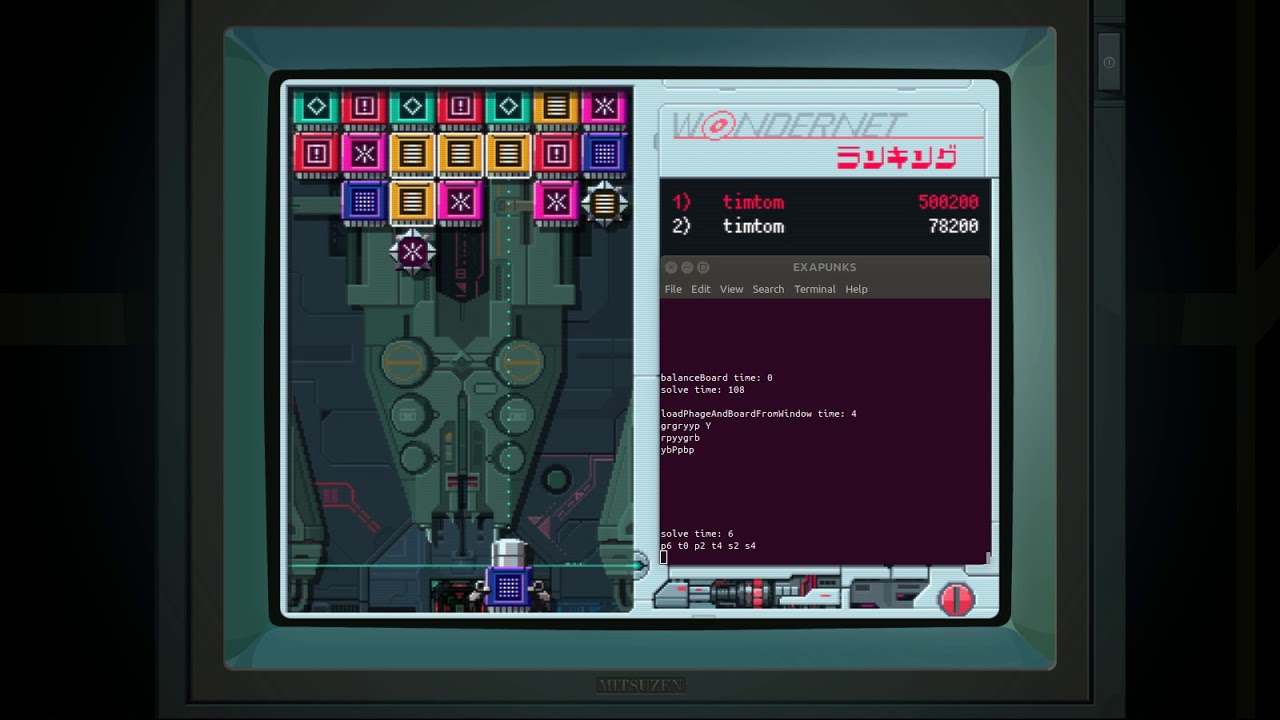This screenshot has height=720, width=1280.
Task: Open the Edit menu in terminal
Action: pos(701,289)
